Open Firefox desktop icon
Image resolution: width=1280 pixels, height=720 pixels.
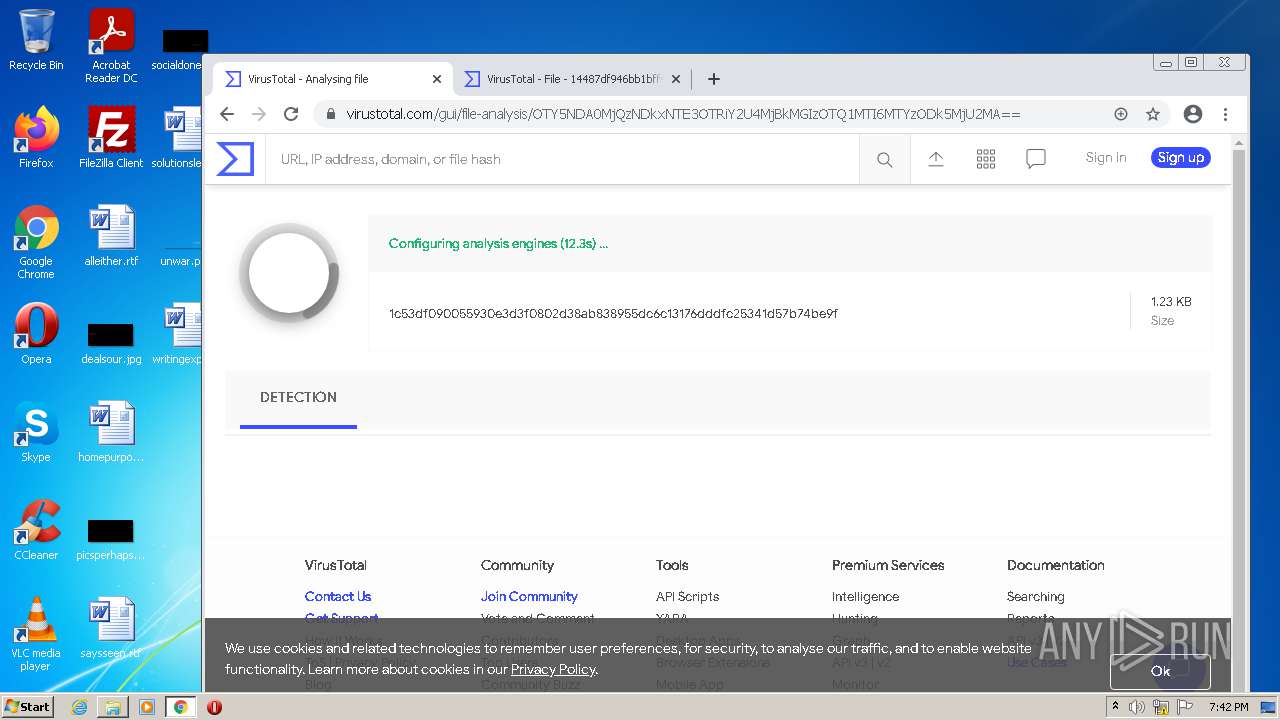(x=36, y=138)
